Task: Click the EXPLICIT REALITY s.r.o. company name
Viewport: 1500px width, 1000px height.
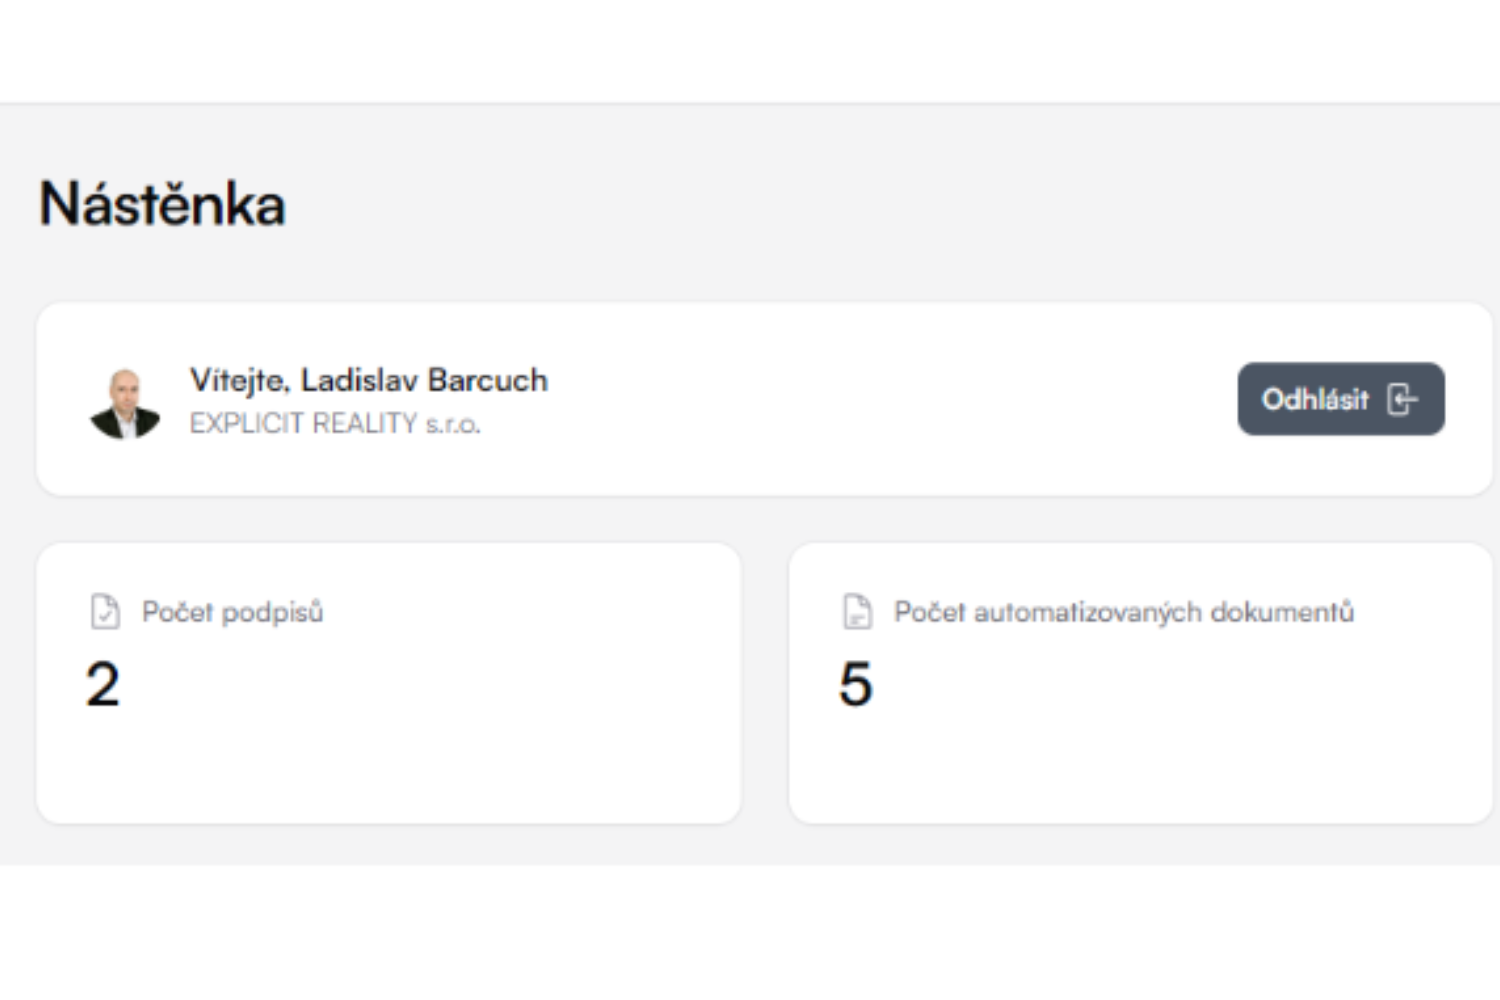Action: (x=335, y=424)
